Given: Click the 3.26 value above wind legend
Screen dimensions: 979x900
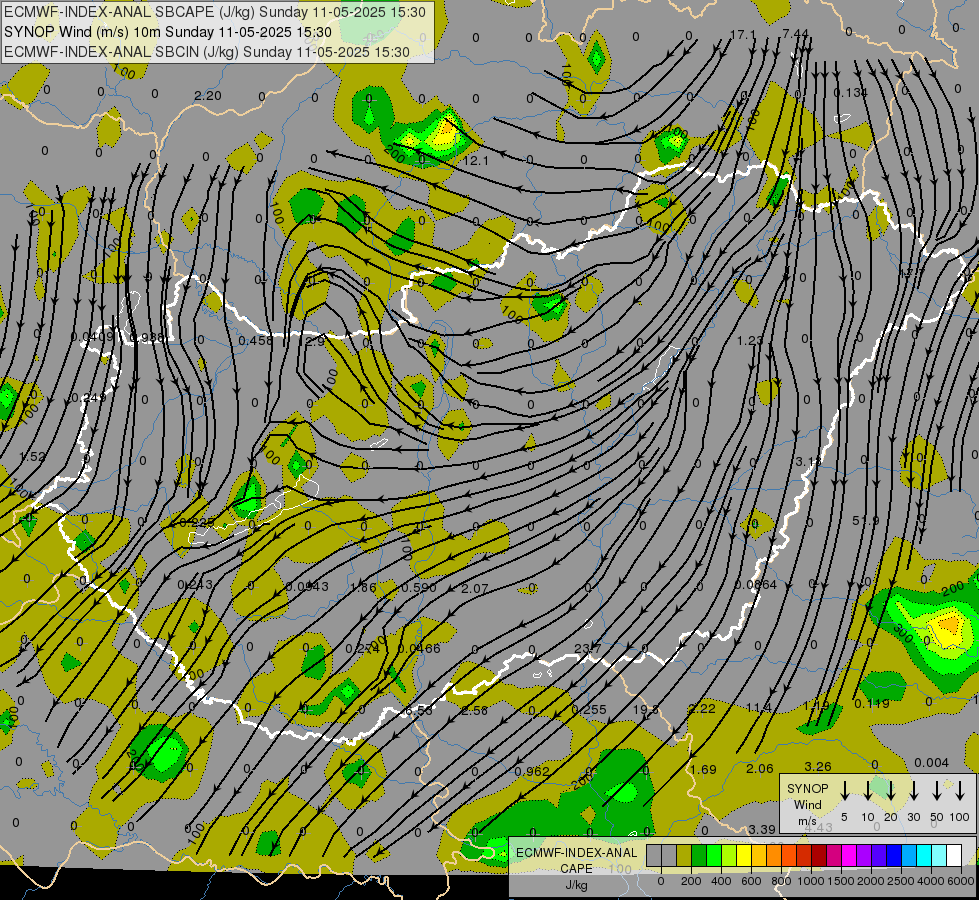Looking at the screenshot, I should coord(818,766).
